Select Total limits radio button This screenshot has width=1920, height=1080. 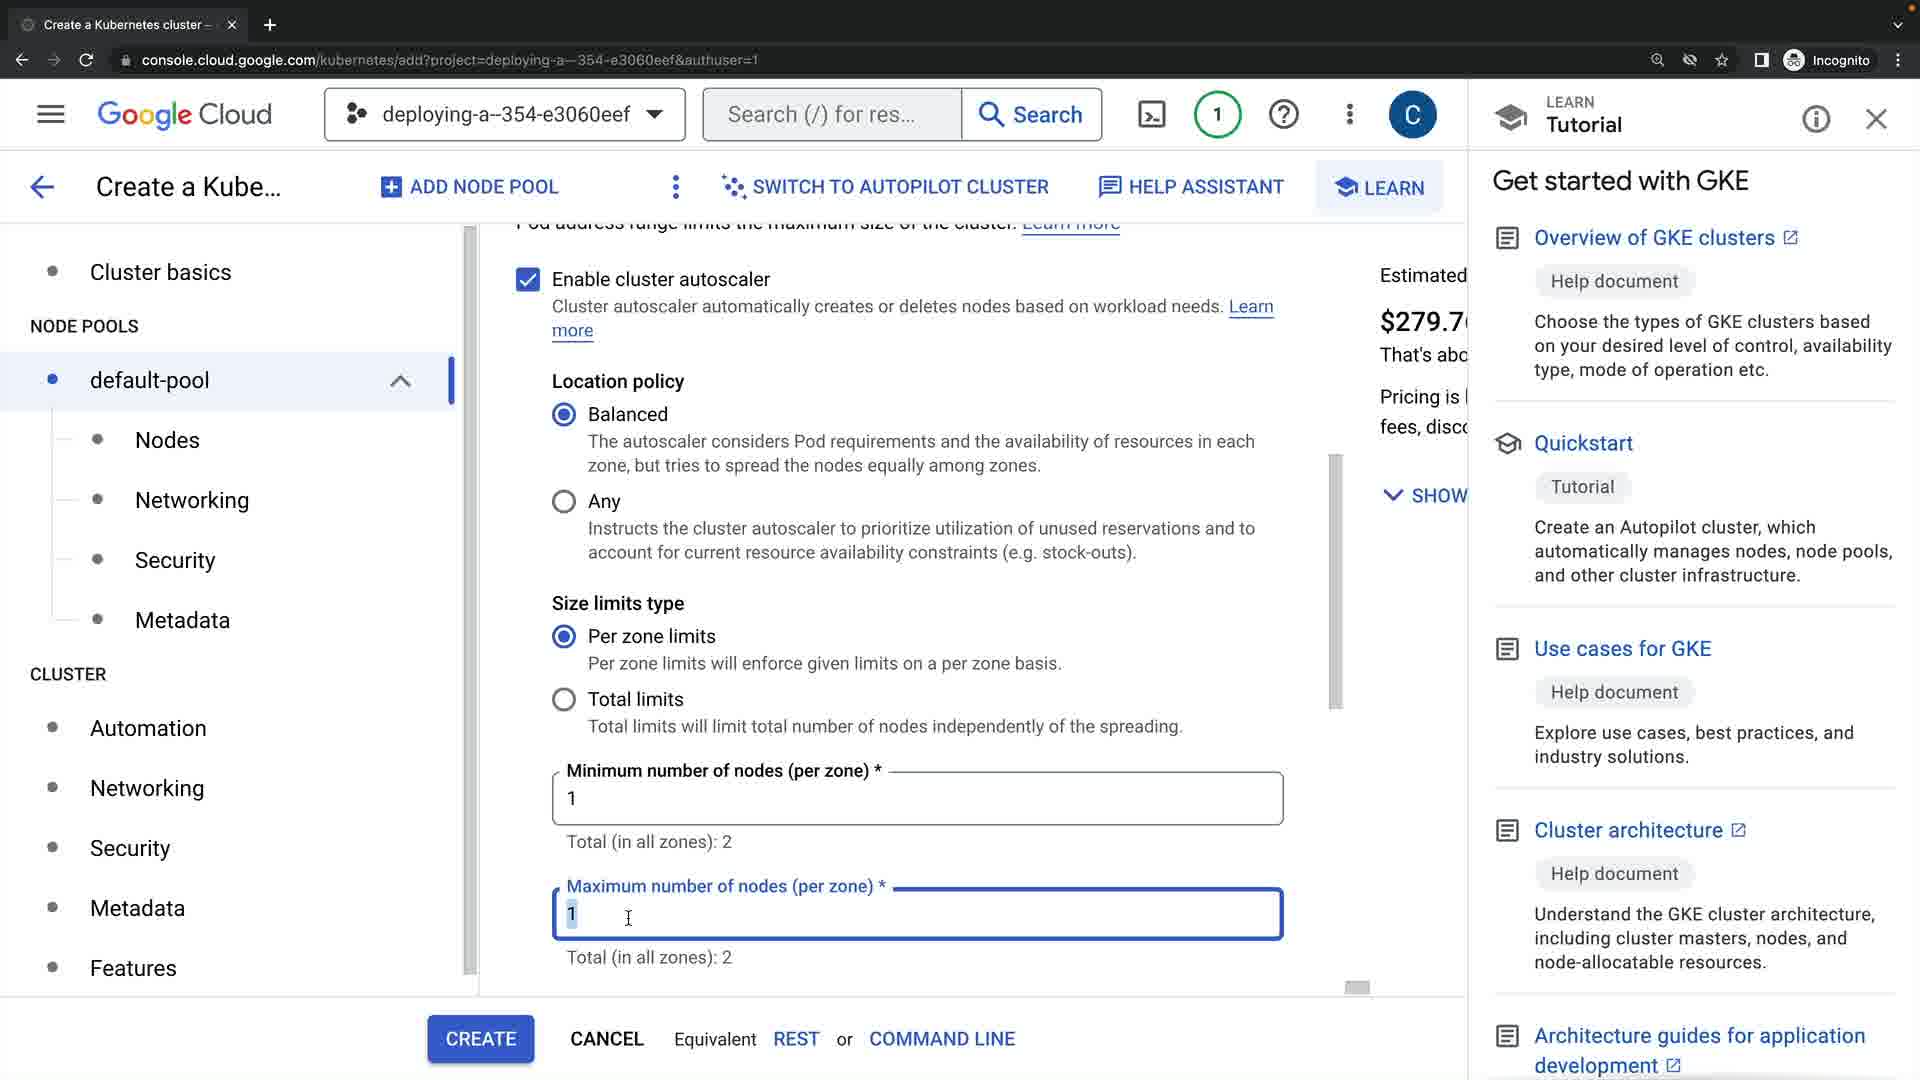click(564, 699)
